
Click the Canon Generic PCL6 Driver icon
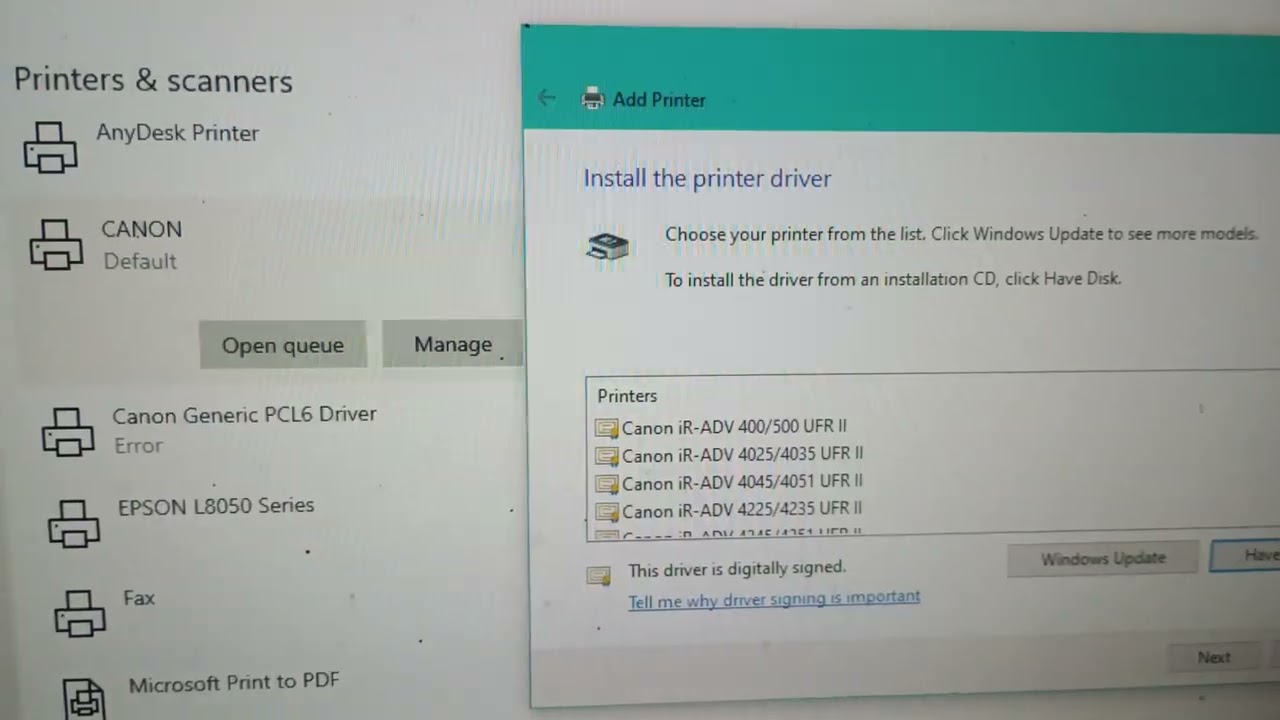68,431
